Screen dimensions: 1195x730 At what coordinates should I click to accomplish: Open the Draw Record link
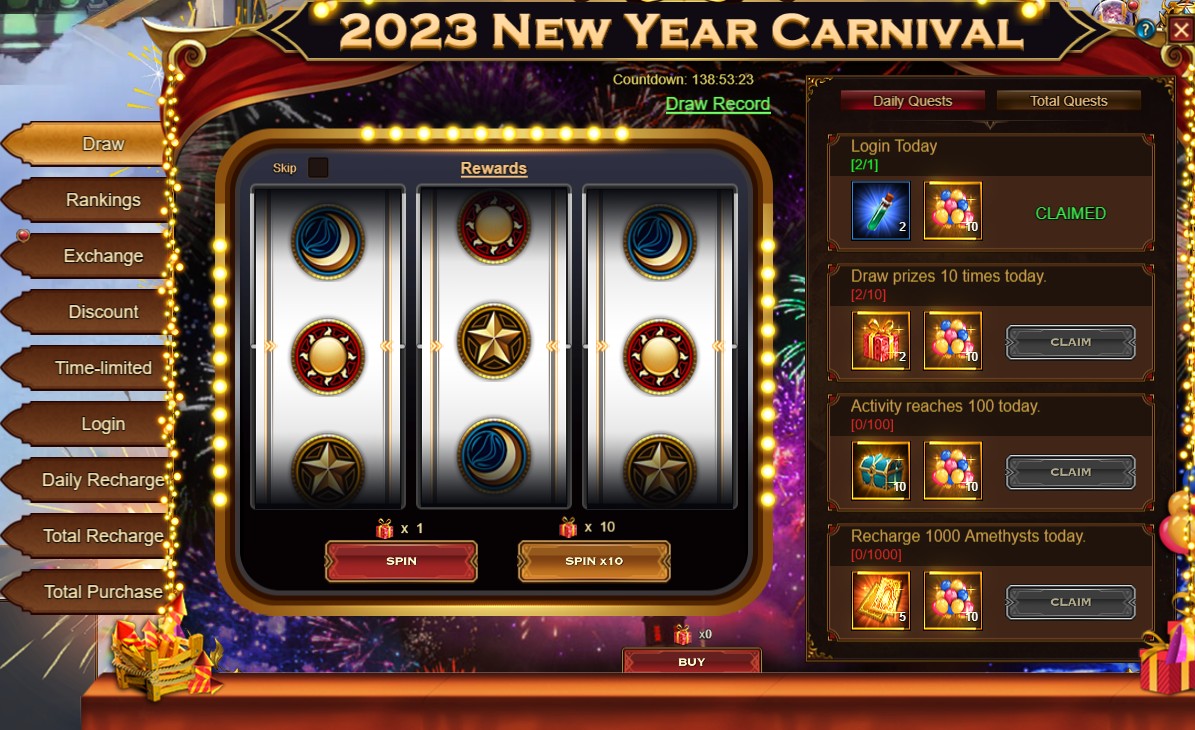coord(717,104)
